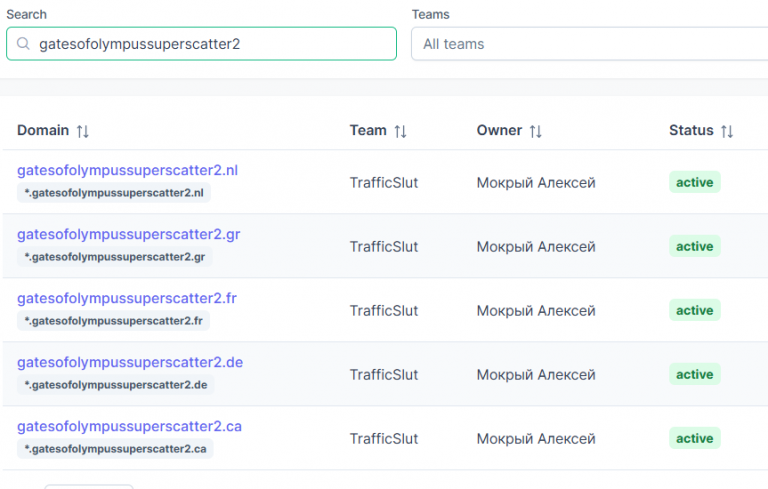Click the active badge in the .gr row
The height and width of the screenshot is (489, 768).
click(x=695, y=246)
